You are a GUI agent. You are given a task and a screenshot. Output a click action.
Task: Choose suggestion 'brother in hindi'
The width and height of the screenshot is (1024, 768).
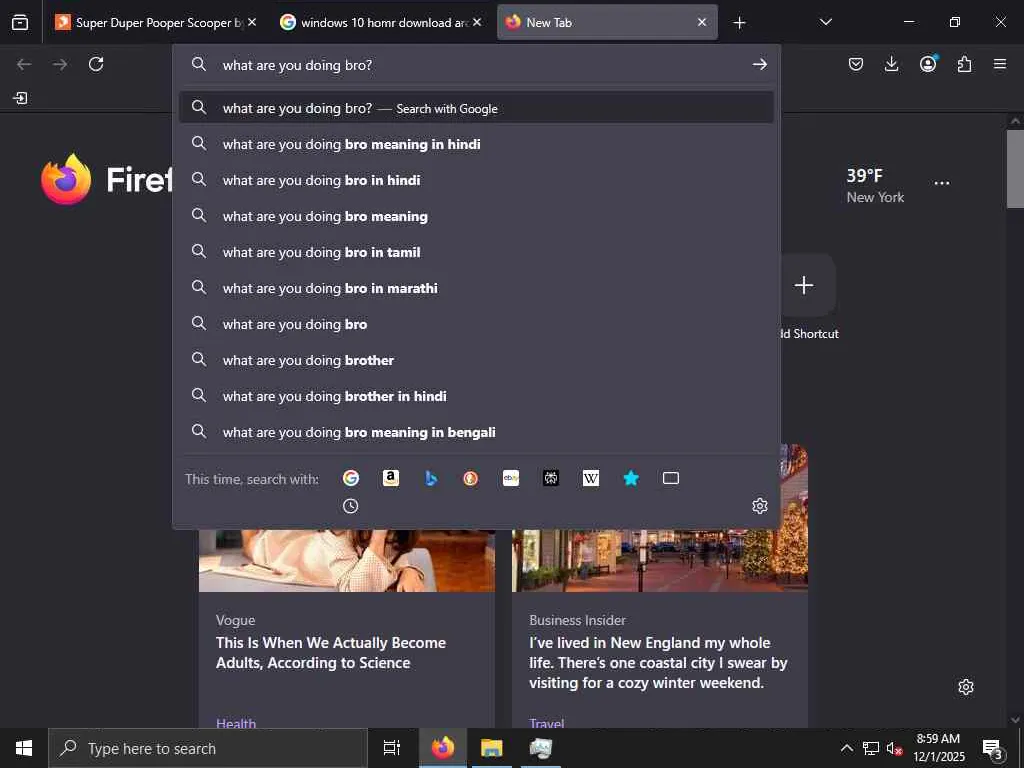coord(476,396)
